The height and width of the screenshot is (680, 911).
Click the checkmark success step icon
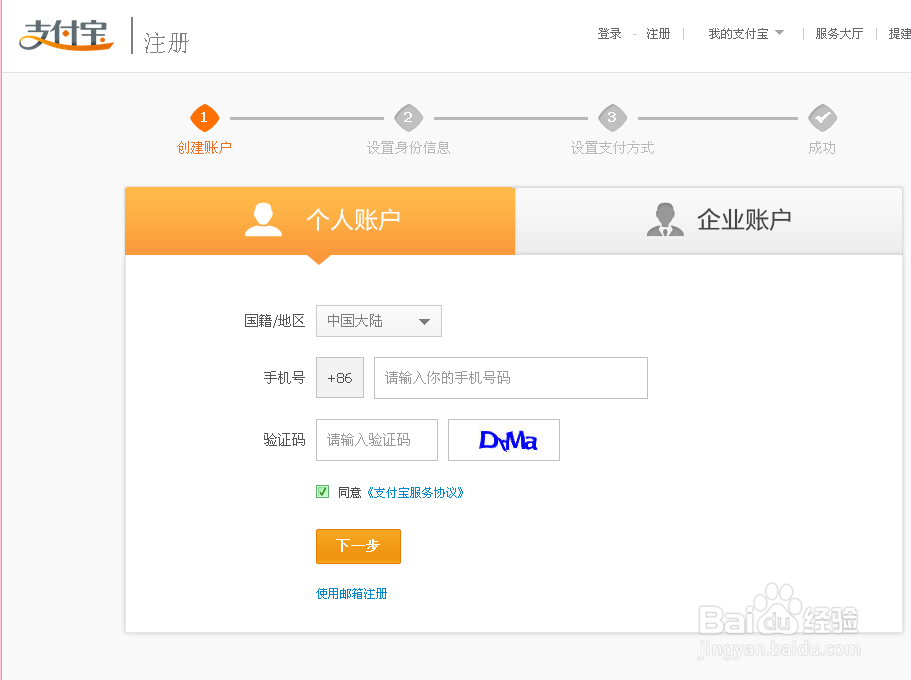(822, 118)
